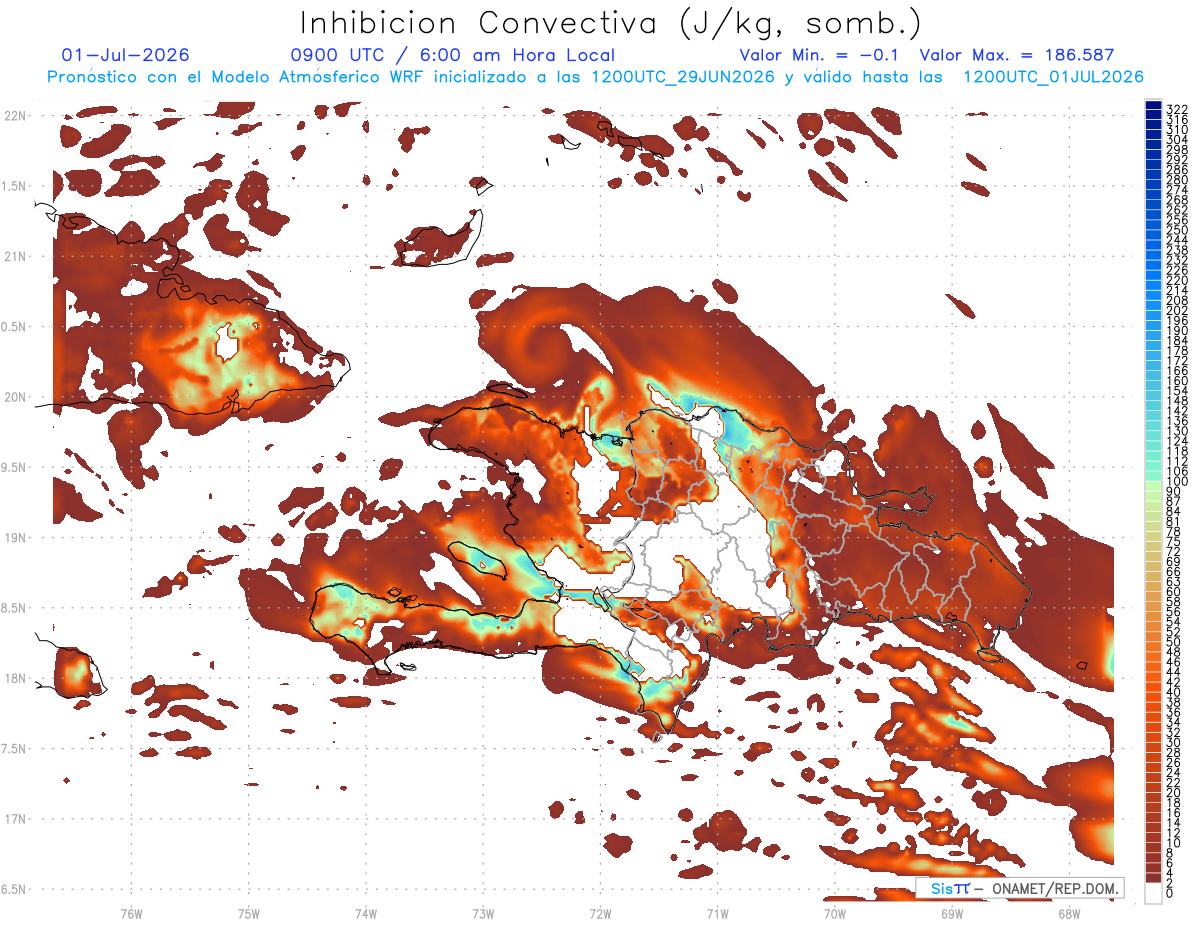Screen dimensions: 1200x927
Task: Click the 'Valor Max. = 186.587' readout
Action: click(x=1016, y=56)
